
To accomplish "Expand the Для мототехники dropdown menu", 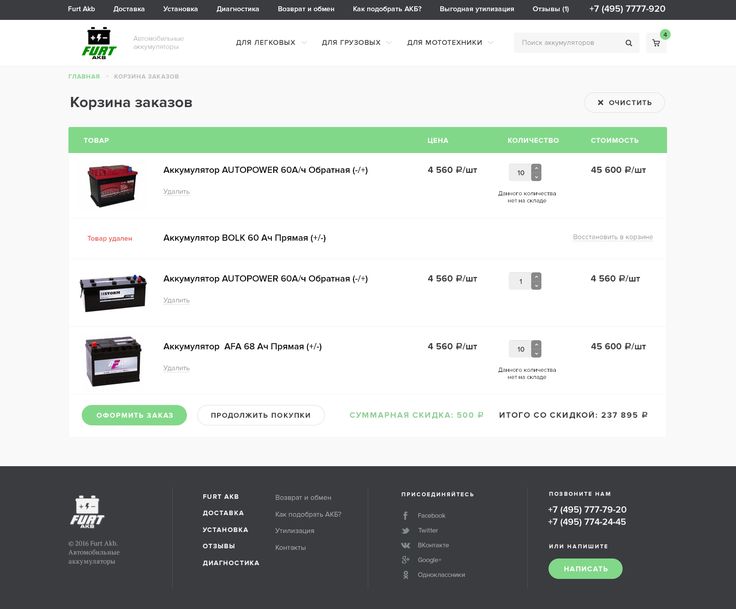I will click(449, 43).
